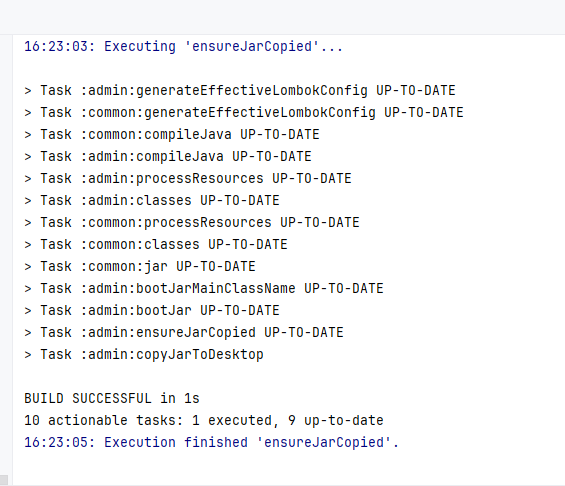The height and width of the screenshot is (486, 565).
Task: Click the ":common:jar UP-TO-DATE" line
Action: pos(140,267)
